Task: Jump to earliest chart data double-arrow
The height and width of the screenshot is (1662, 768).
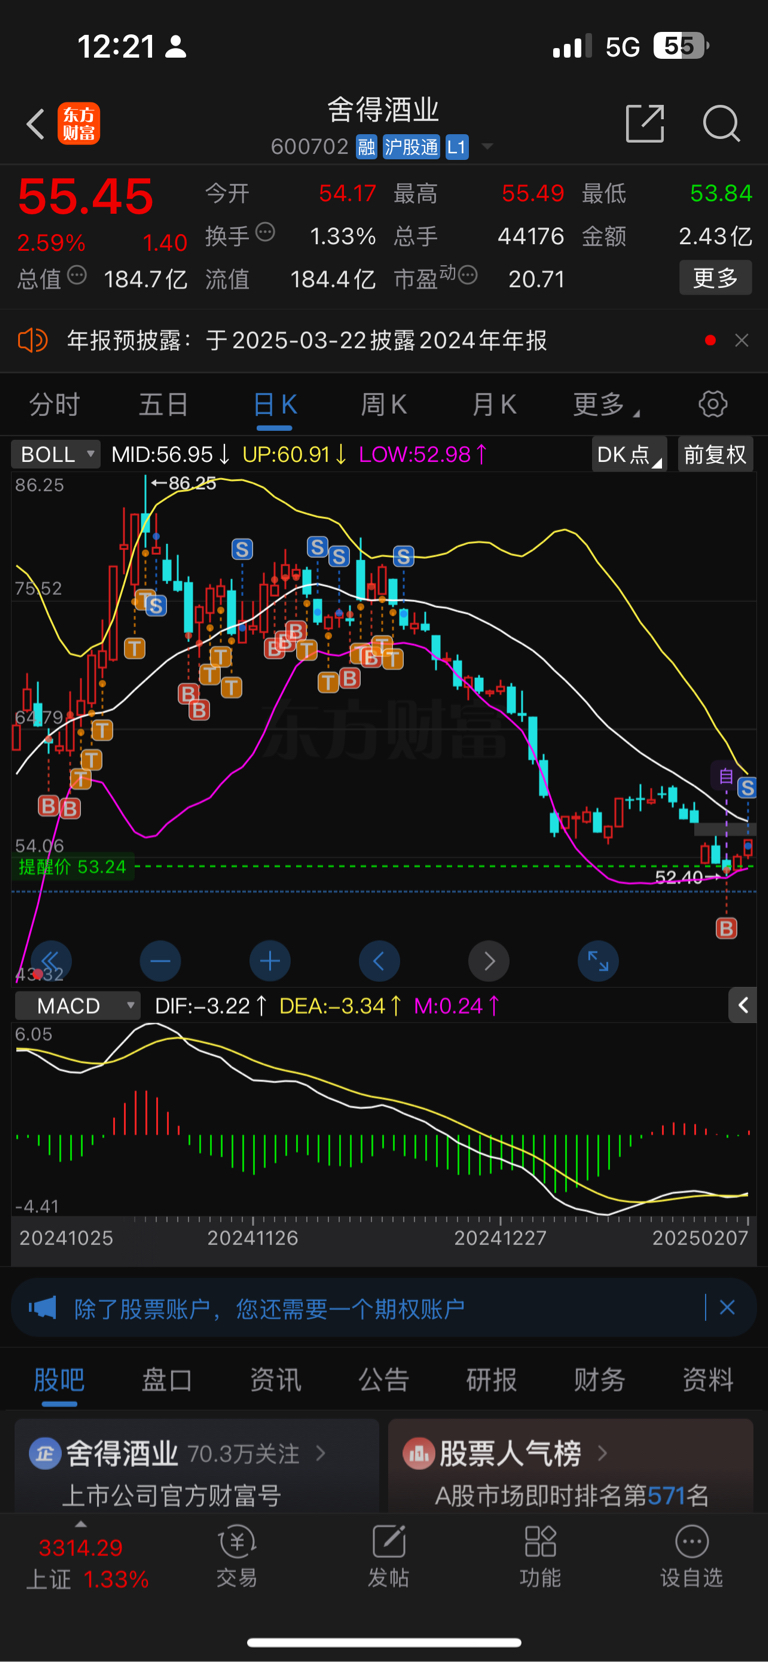Action: pyautogui.click(x=51, y=962)
